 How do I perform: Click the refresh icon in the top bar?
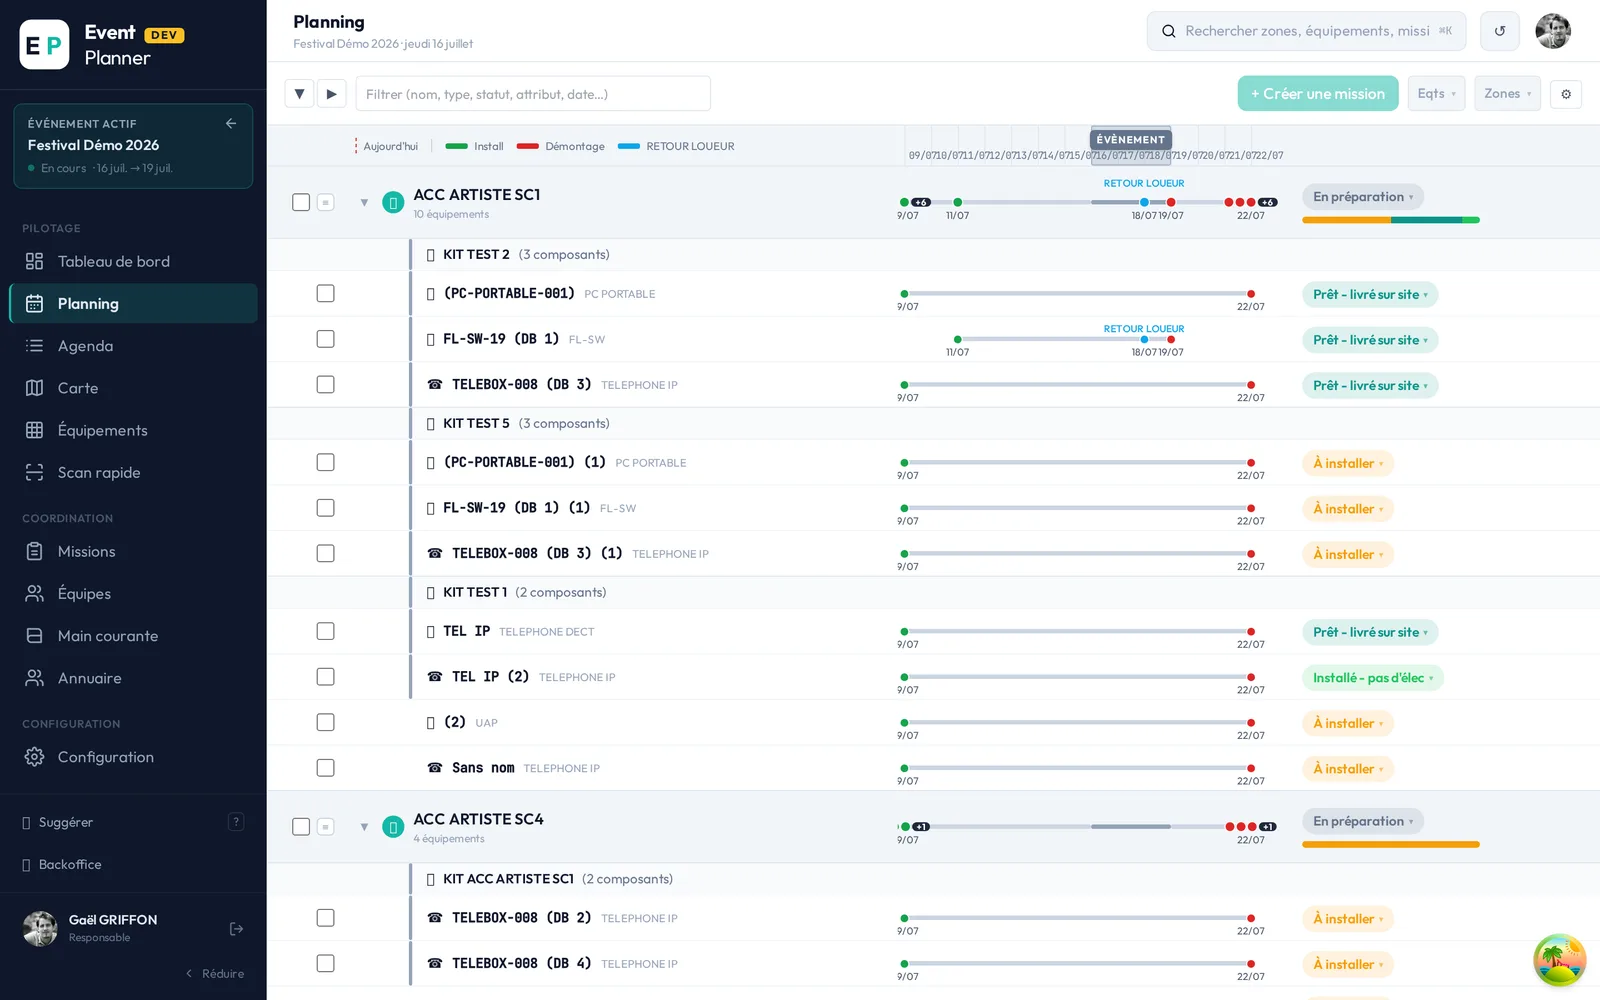pyautogui.click(x=1500, y=31)
